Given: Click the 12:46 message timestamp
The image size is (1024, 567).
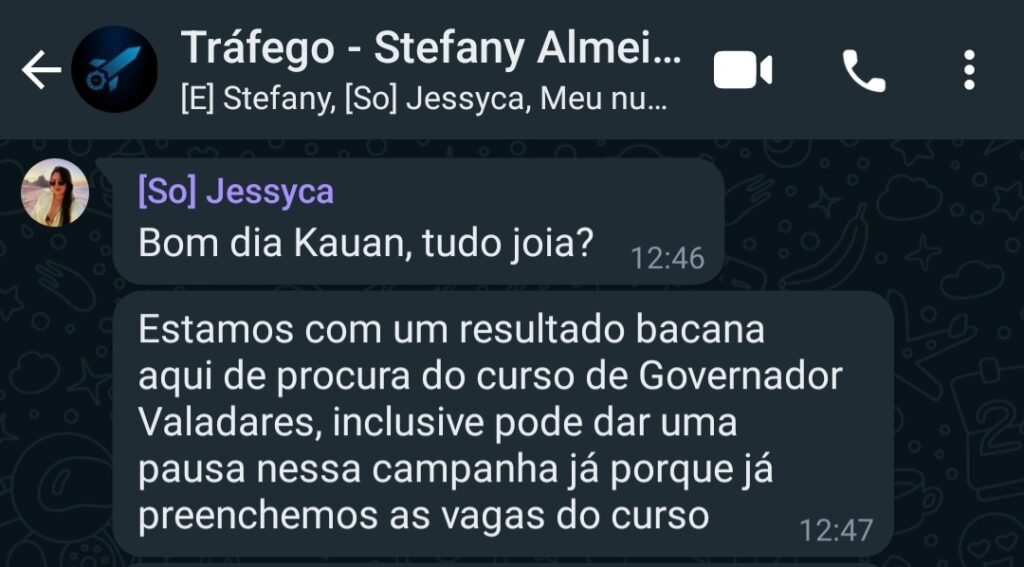Looking at the screenshot, I should (667, 259).
